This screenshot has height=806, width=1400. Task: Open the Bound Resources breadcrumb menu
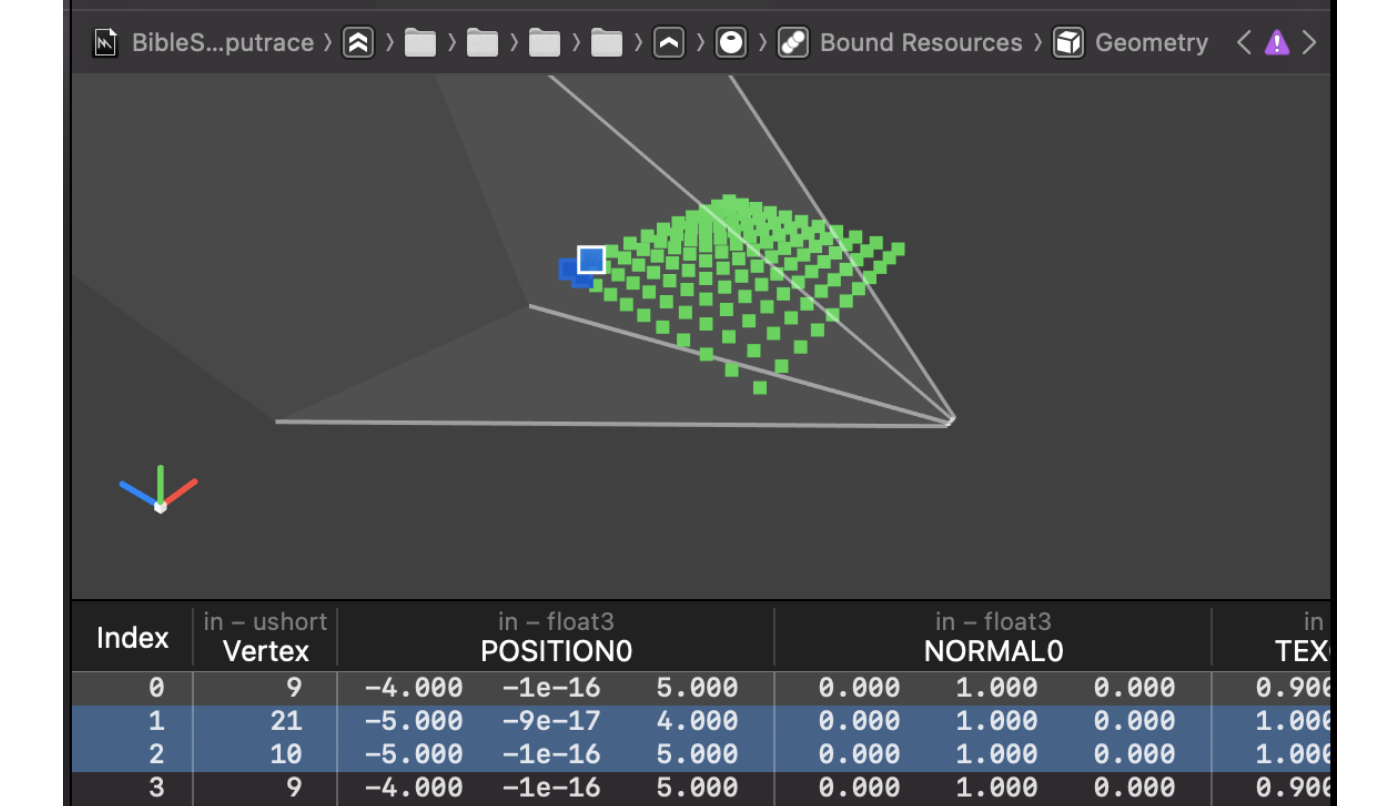[920, 42]
